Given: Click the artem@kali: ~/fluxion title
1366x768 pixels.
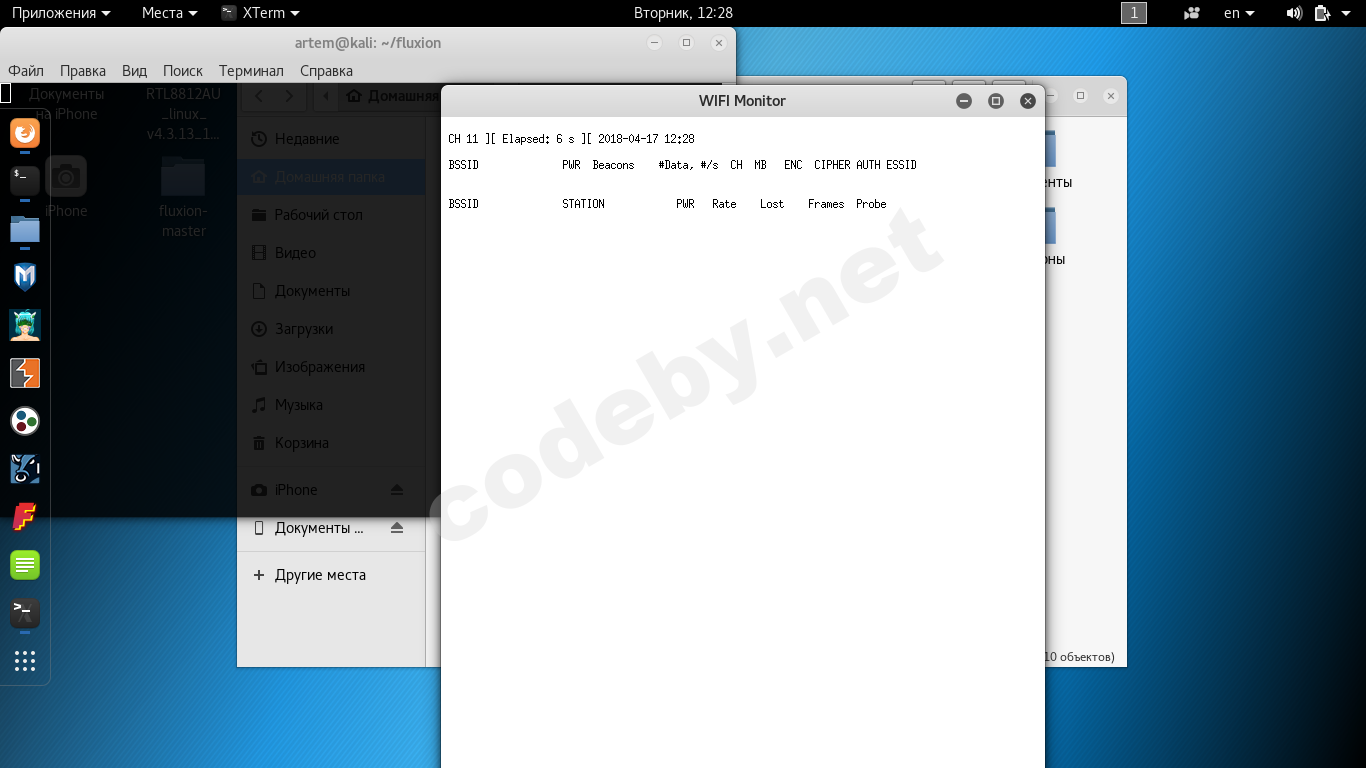Looking at the screenshot, I should point(368,43).
